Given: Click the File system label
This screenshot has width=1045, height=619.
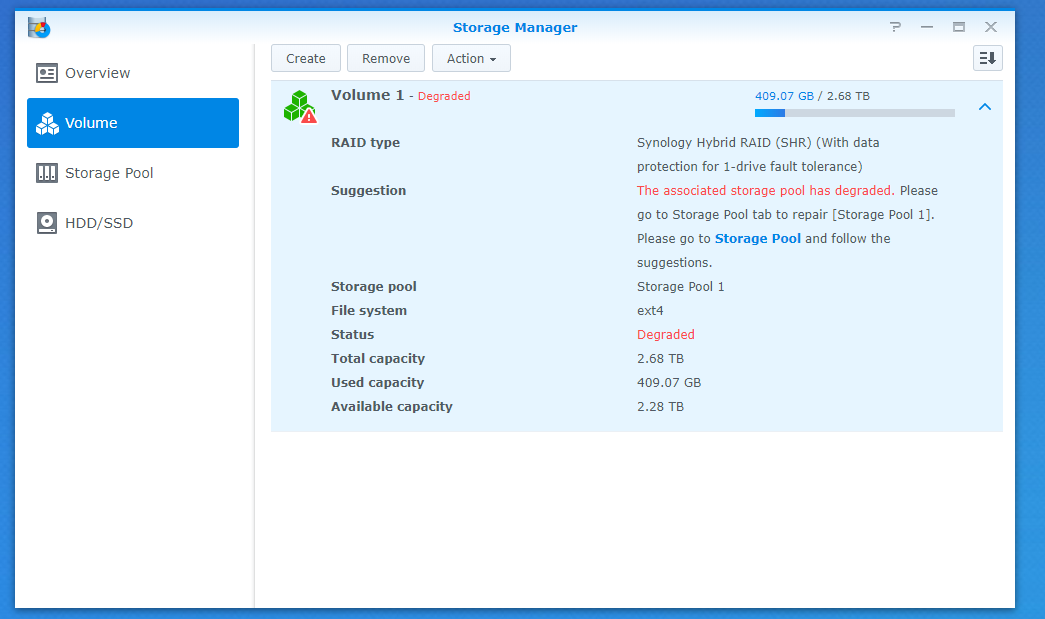Looking at the screenshot, I should tap(369, 310).
